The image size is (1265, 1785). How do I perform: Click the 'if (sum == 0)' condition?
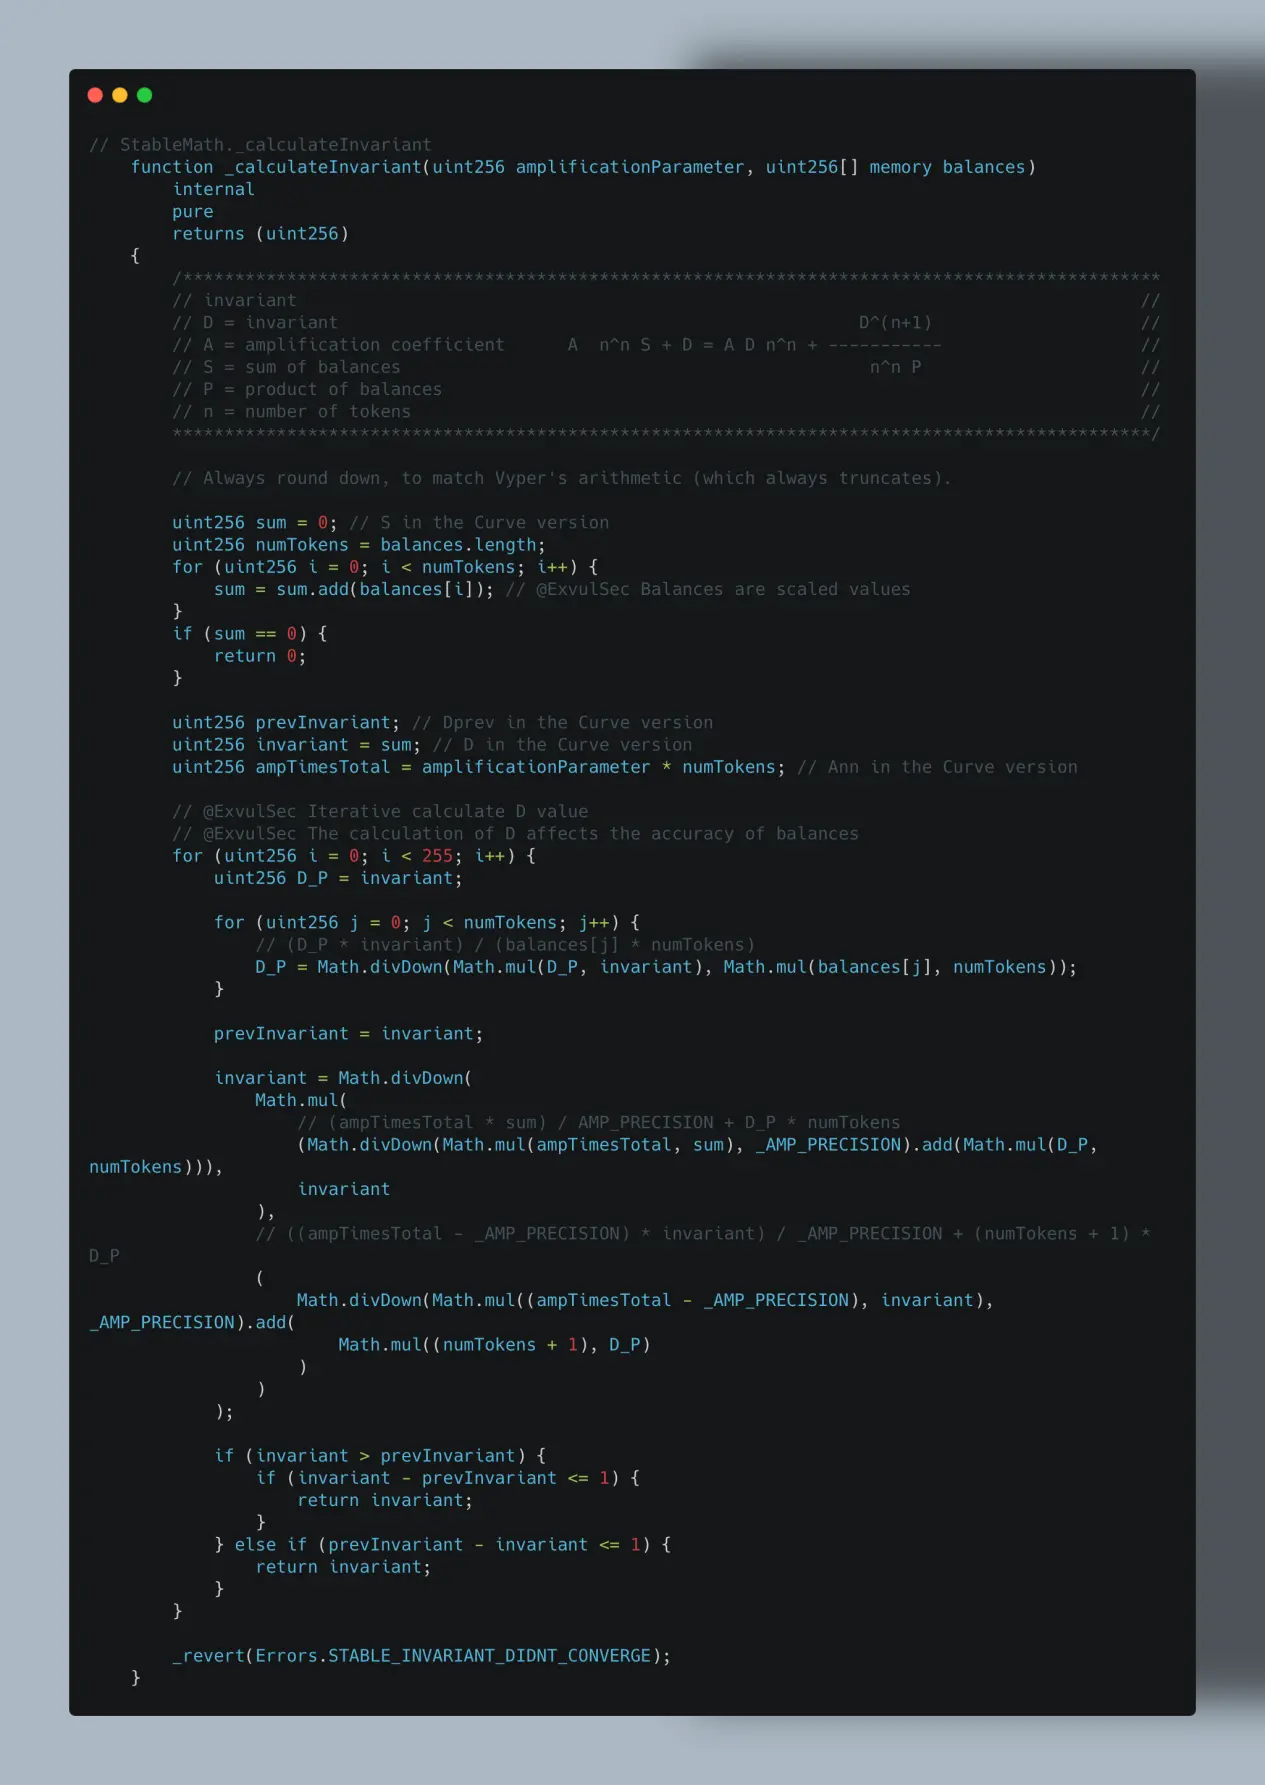click(250, 634)
